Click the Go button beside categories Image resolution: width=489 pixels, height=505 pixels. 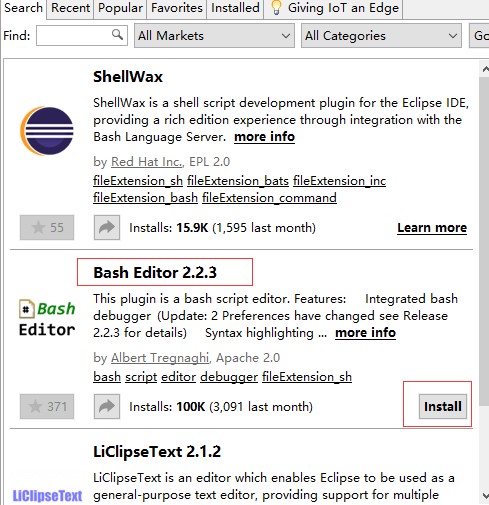[x=479, y=36]
